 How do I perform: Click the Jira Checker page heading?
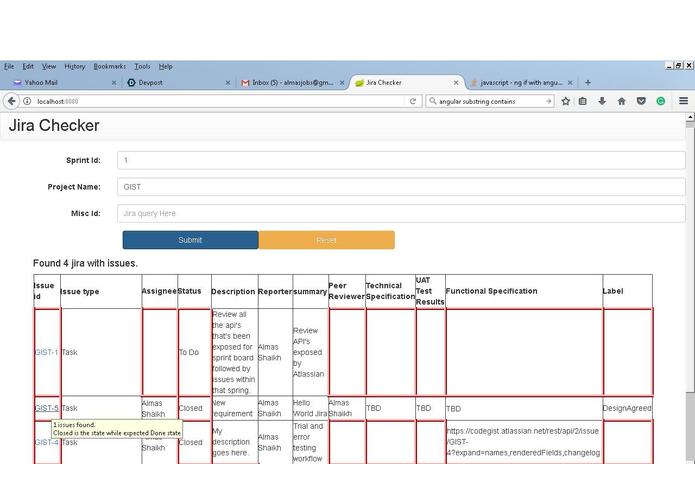click(54, 125)
